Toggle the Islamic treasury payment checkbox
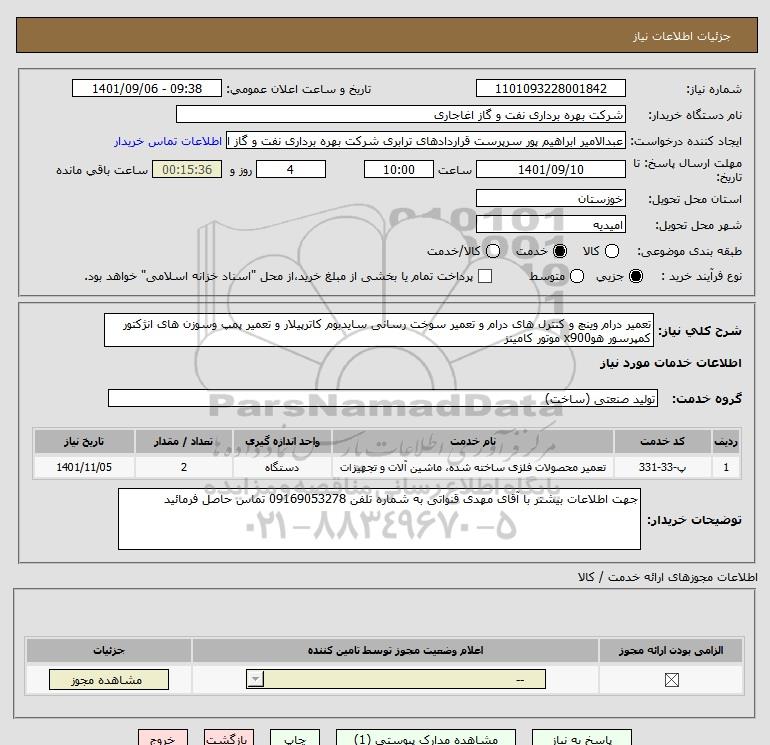Screen dimensions: 770x745 pos(485,276)
